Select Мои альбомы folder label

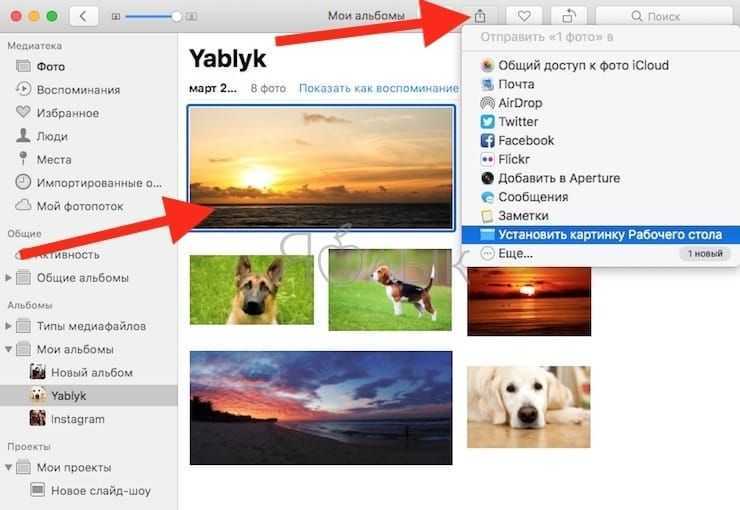(76, 350)
